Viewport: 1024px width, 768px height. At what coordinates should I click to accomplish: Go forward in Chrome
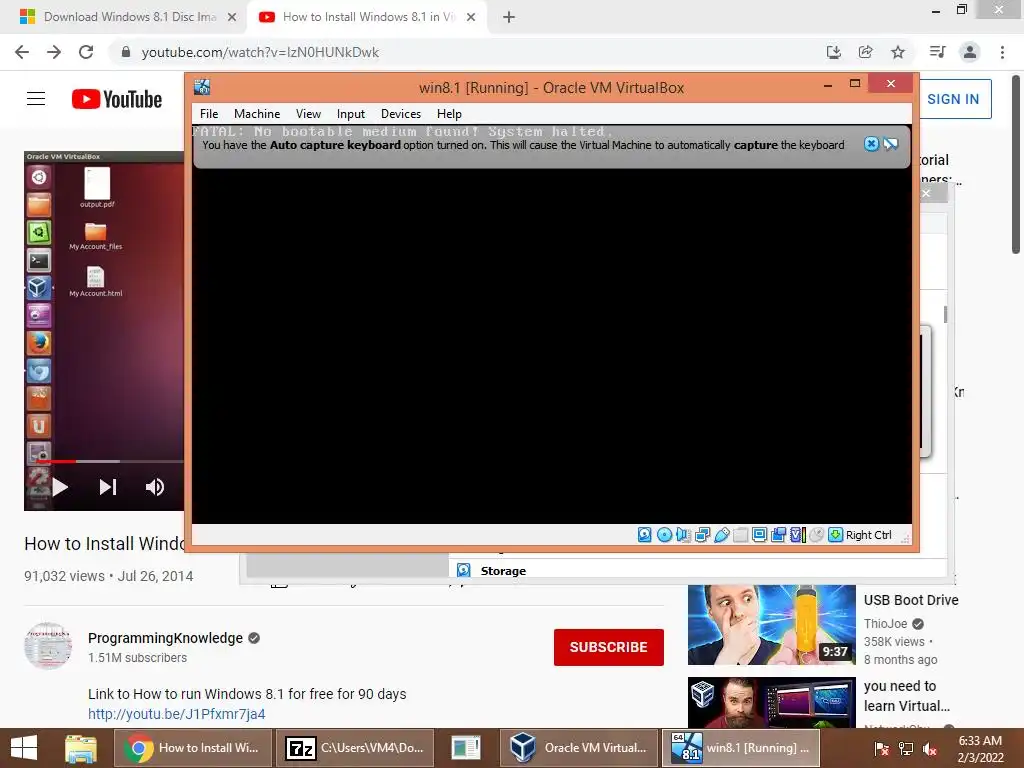[x=54, y=52]
